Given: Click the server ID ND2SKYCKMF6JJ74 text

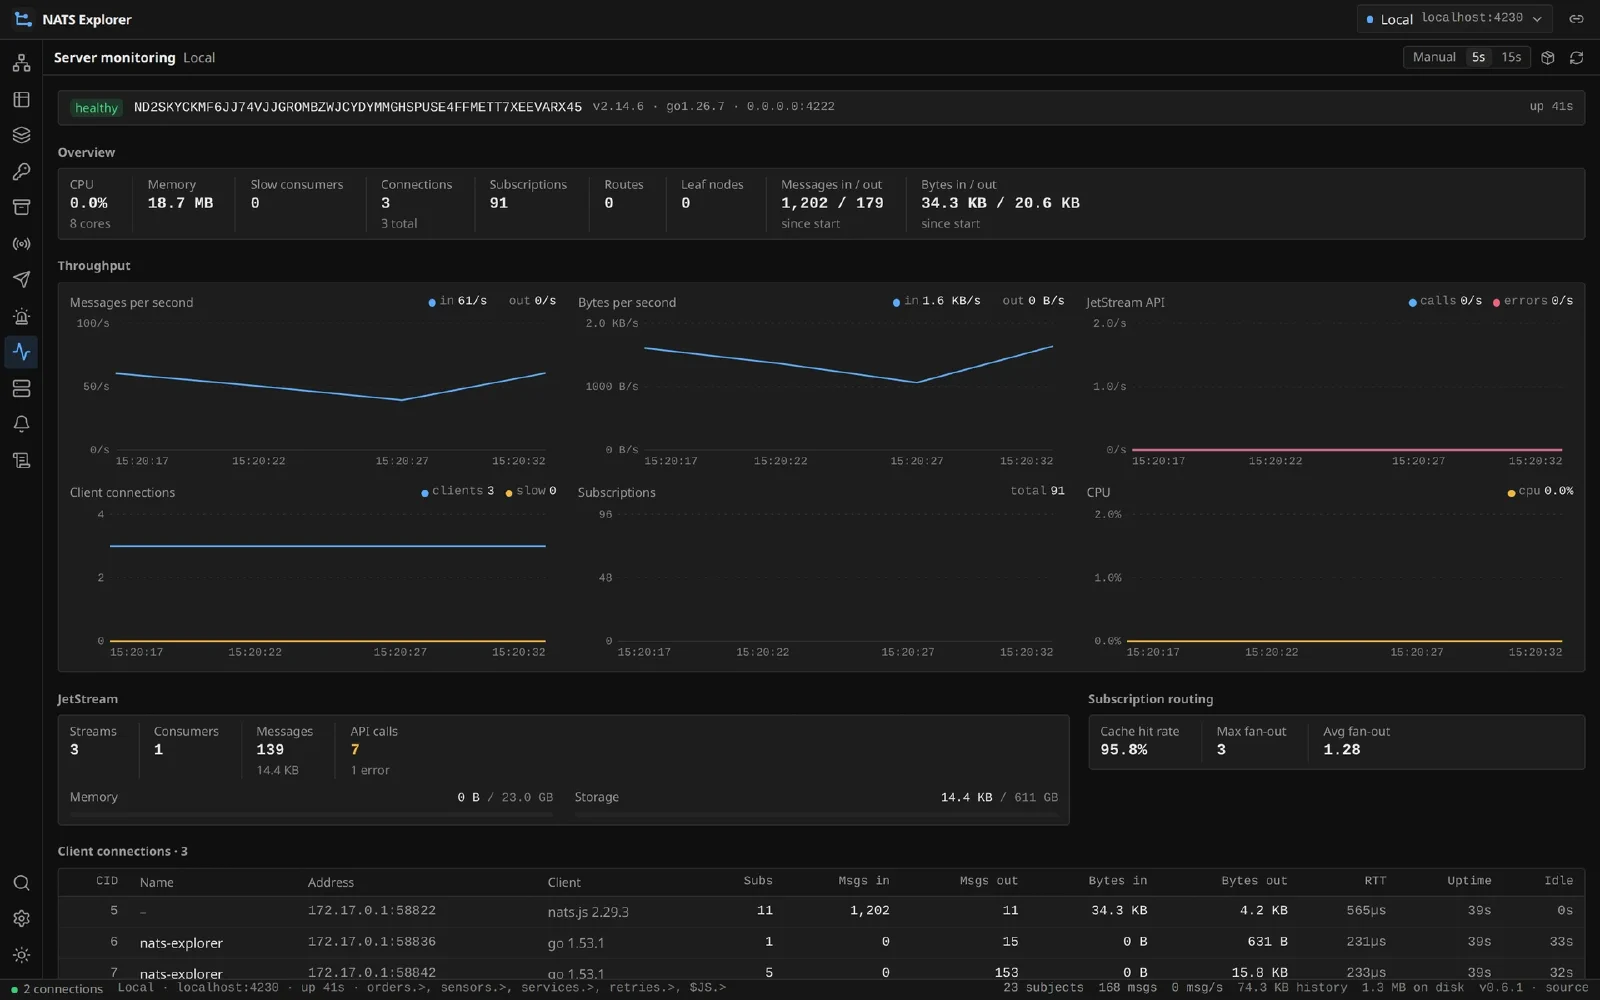Looking at the screenshot, I should click(358, 107).
